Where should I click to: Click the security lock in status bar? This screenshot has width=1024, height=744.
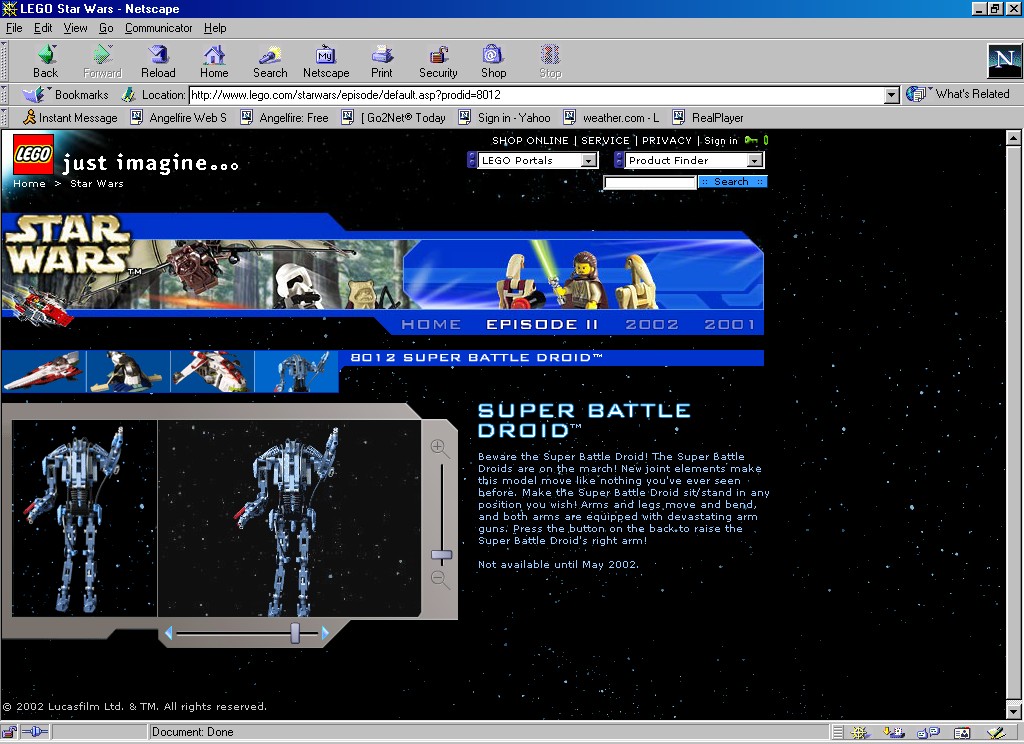(9, 732)
